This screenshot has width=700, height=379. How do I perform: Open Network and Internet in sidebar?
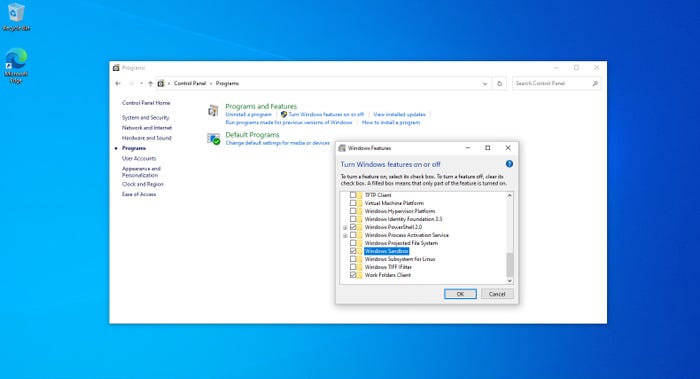pos(147,128)
